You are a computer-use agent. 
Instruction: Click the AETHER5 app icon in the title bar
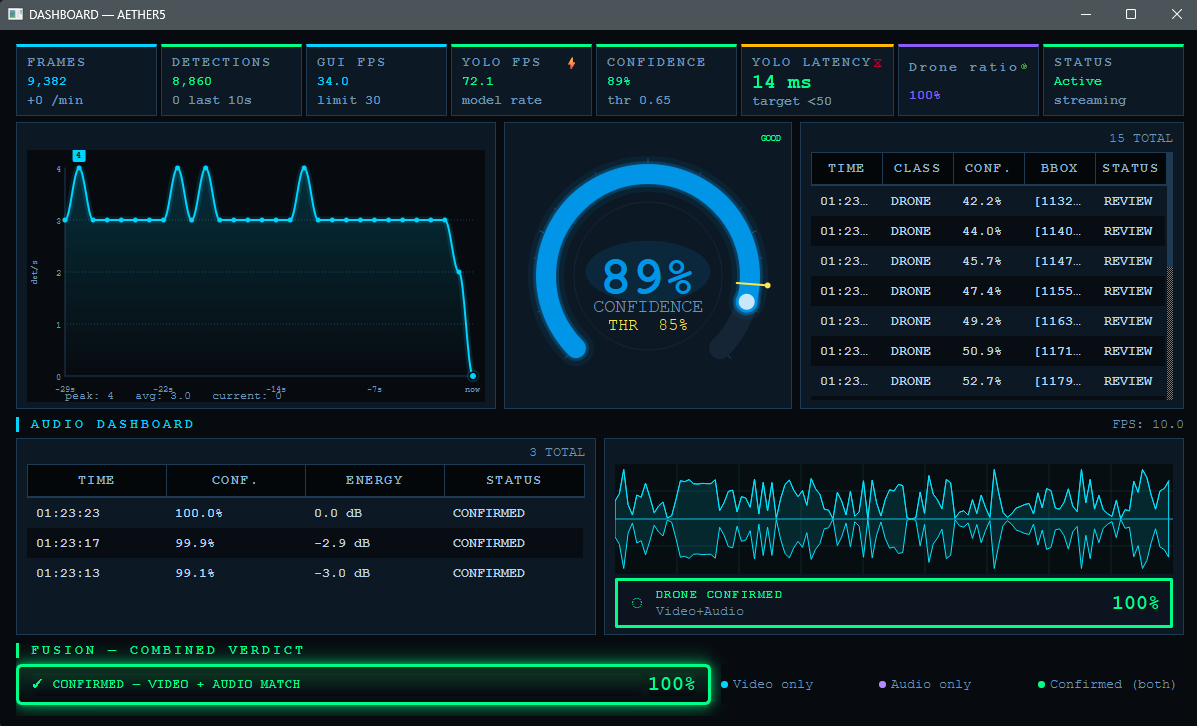(15, 14)
